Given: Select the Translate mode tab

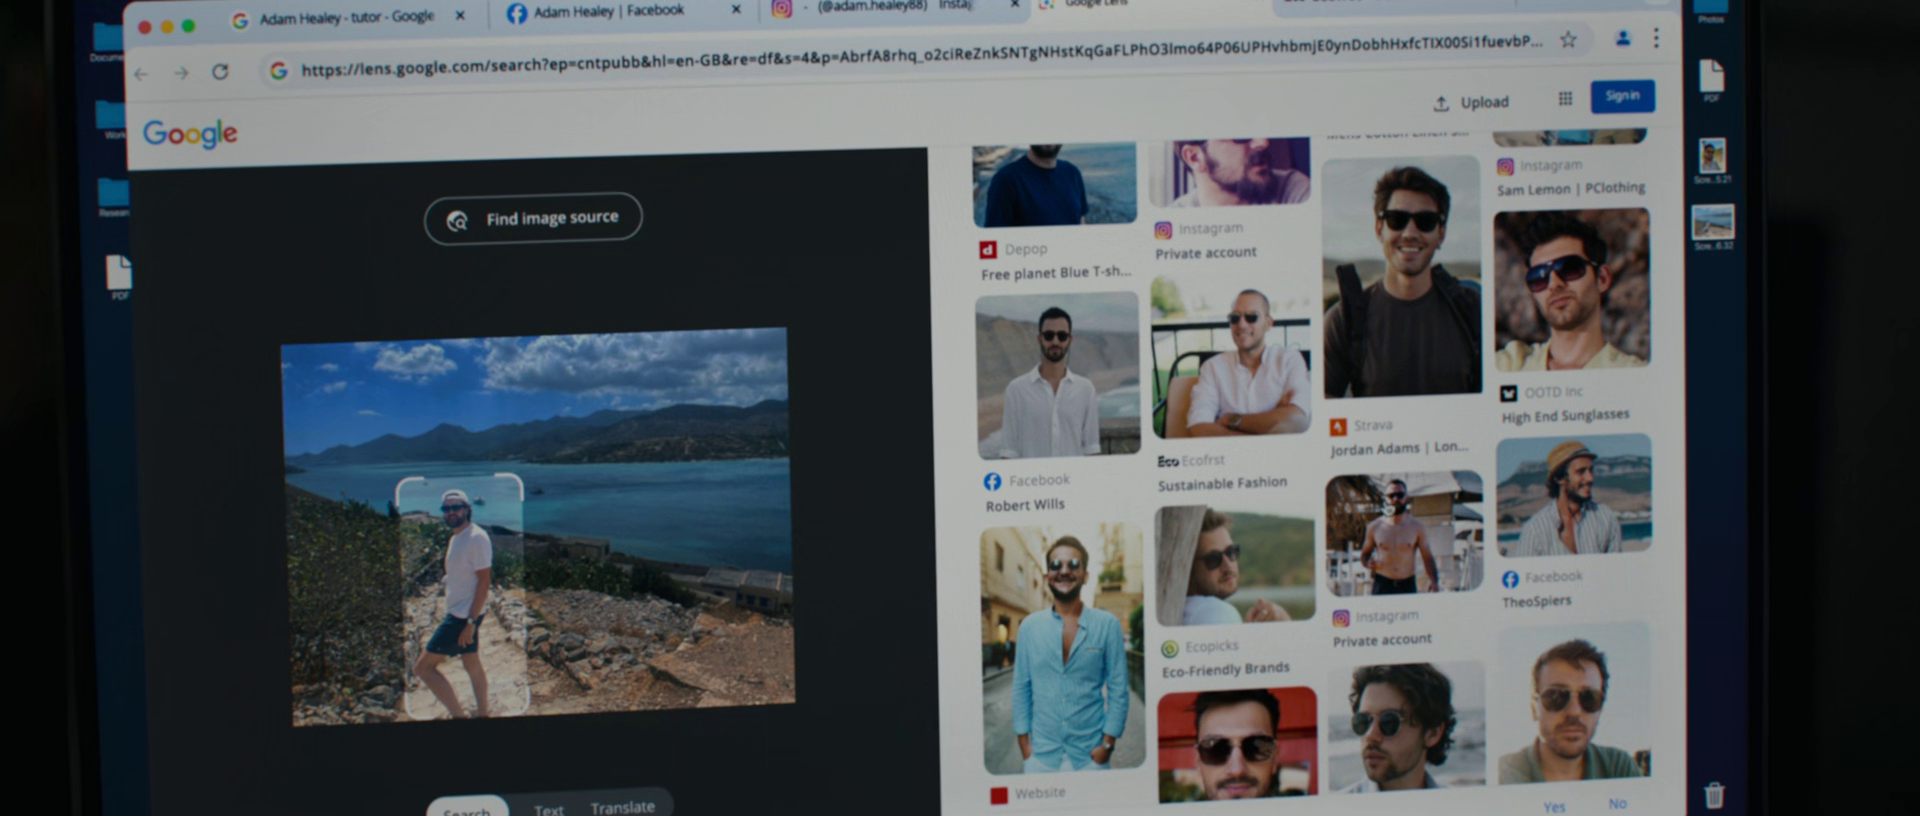Looking at the screenshot, I should (622, 807).
